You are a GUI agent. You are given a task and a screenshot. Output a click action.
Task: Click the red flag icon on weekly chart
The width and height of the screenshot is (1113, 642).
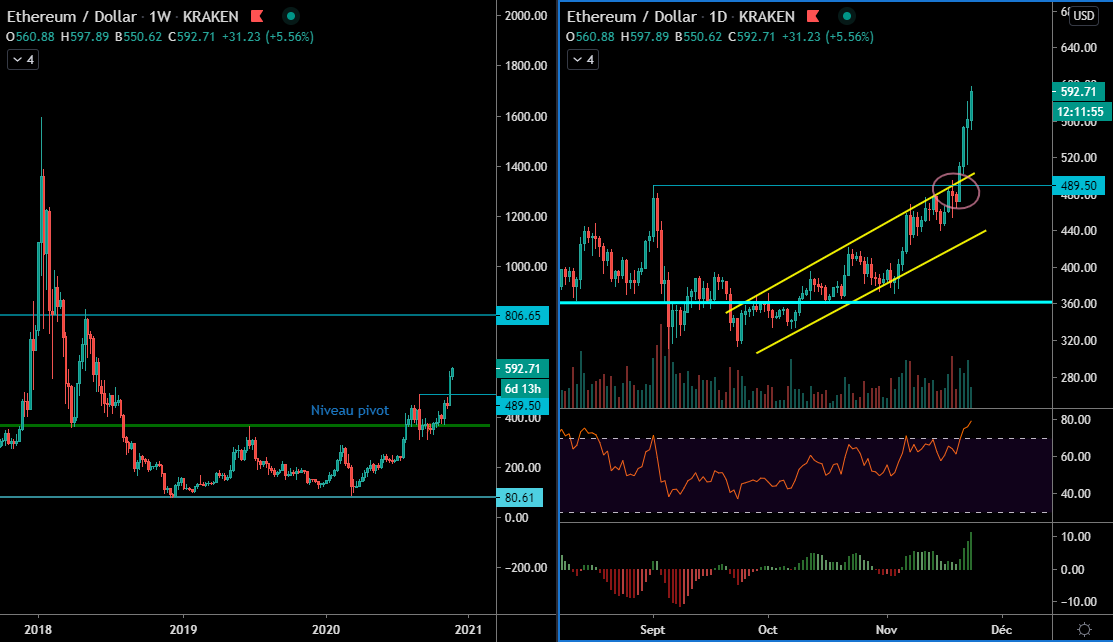pos(257,17)
